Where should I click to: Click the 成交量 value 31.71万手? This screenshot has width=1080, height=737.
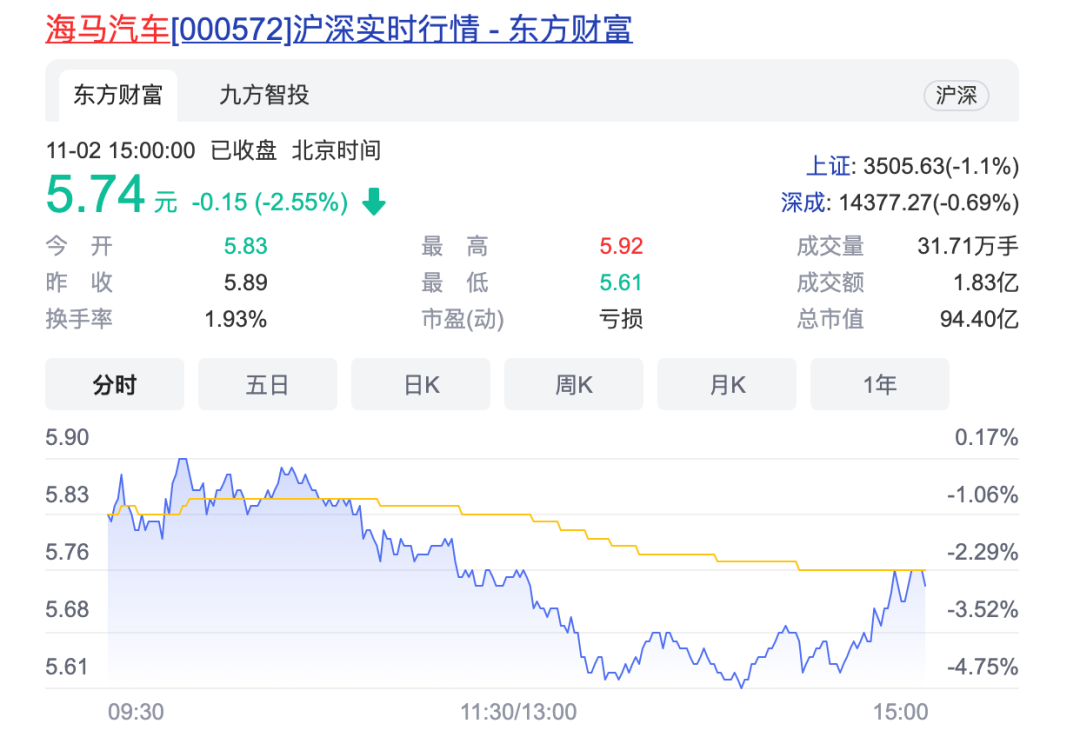tap(968, 246)
